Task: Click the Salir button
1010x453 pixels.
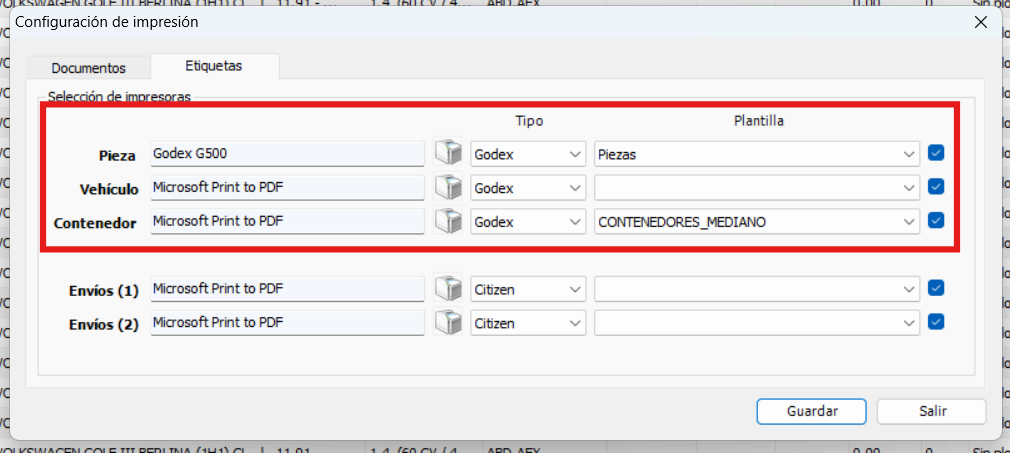Action: pos(931,411)
